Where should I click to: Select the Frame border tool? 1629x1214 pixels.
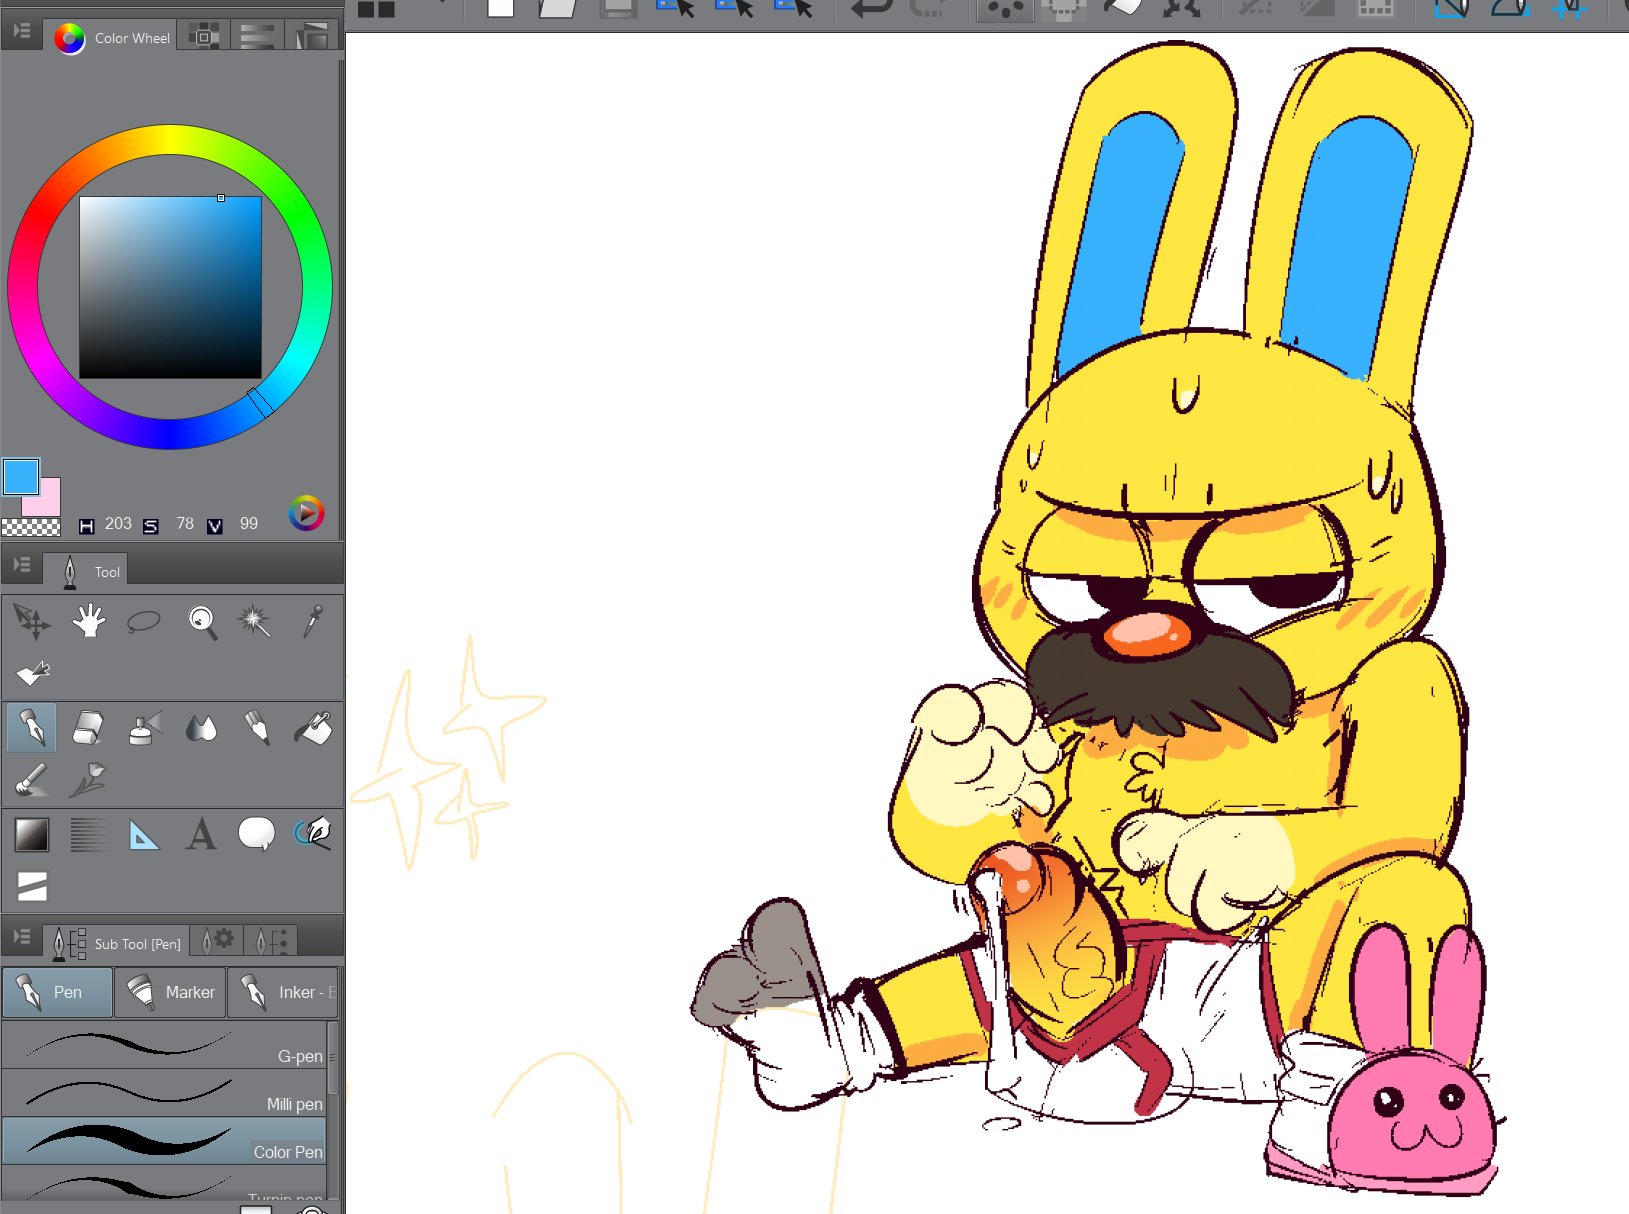point(32,886)
